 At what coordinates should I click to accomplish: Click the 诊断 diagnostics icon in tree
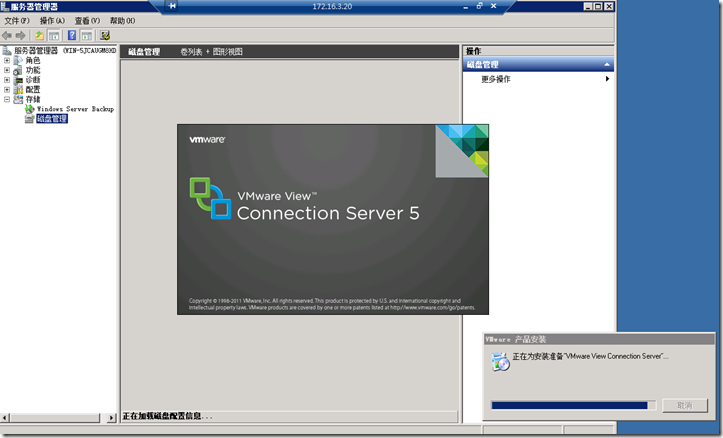[x=18, y=80]
